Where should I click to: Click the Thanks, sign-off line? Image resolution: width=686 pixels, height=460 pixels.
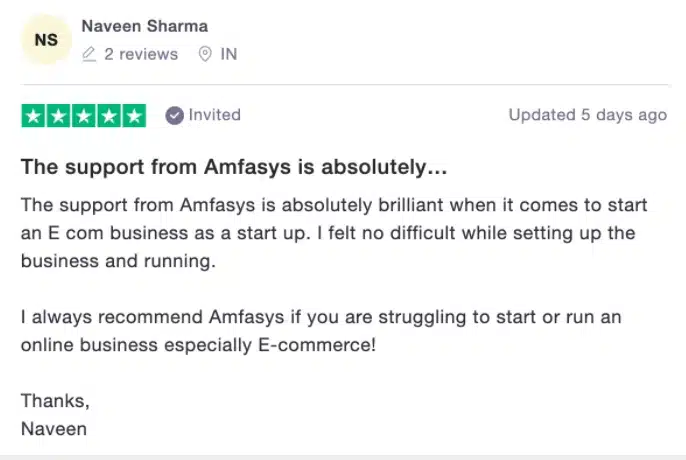(x=55, y=401)
